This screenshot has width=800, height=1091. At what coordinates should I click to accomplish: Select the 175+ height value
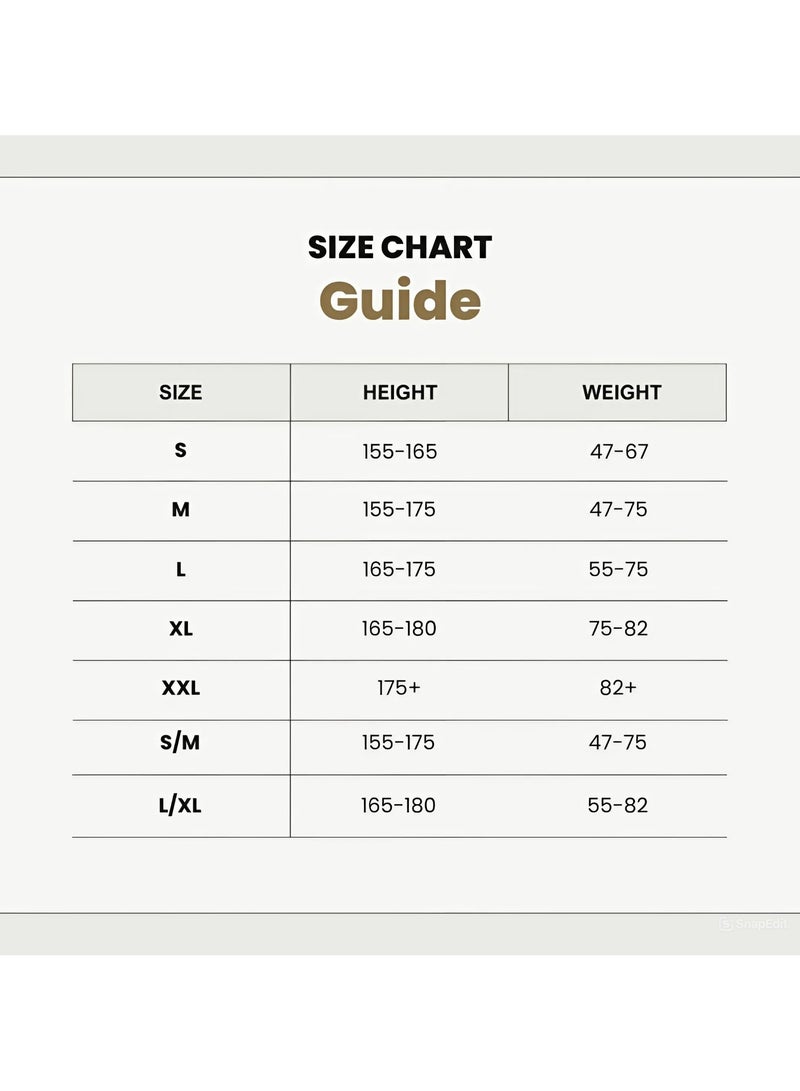pos(399,688)
